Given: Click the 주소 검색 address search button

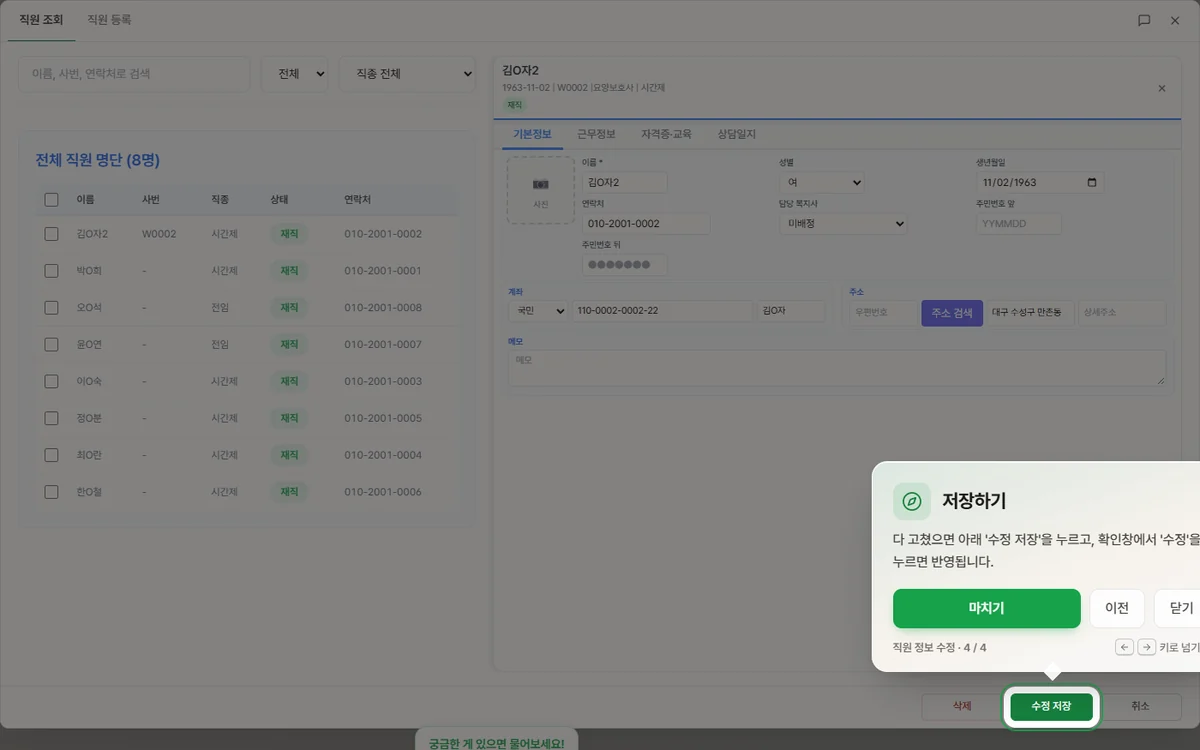Looking at the screenshot, I should (x=952, y=313).
